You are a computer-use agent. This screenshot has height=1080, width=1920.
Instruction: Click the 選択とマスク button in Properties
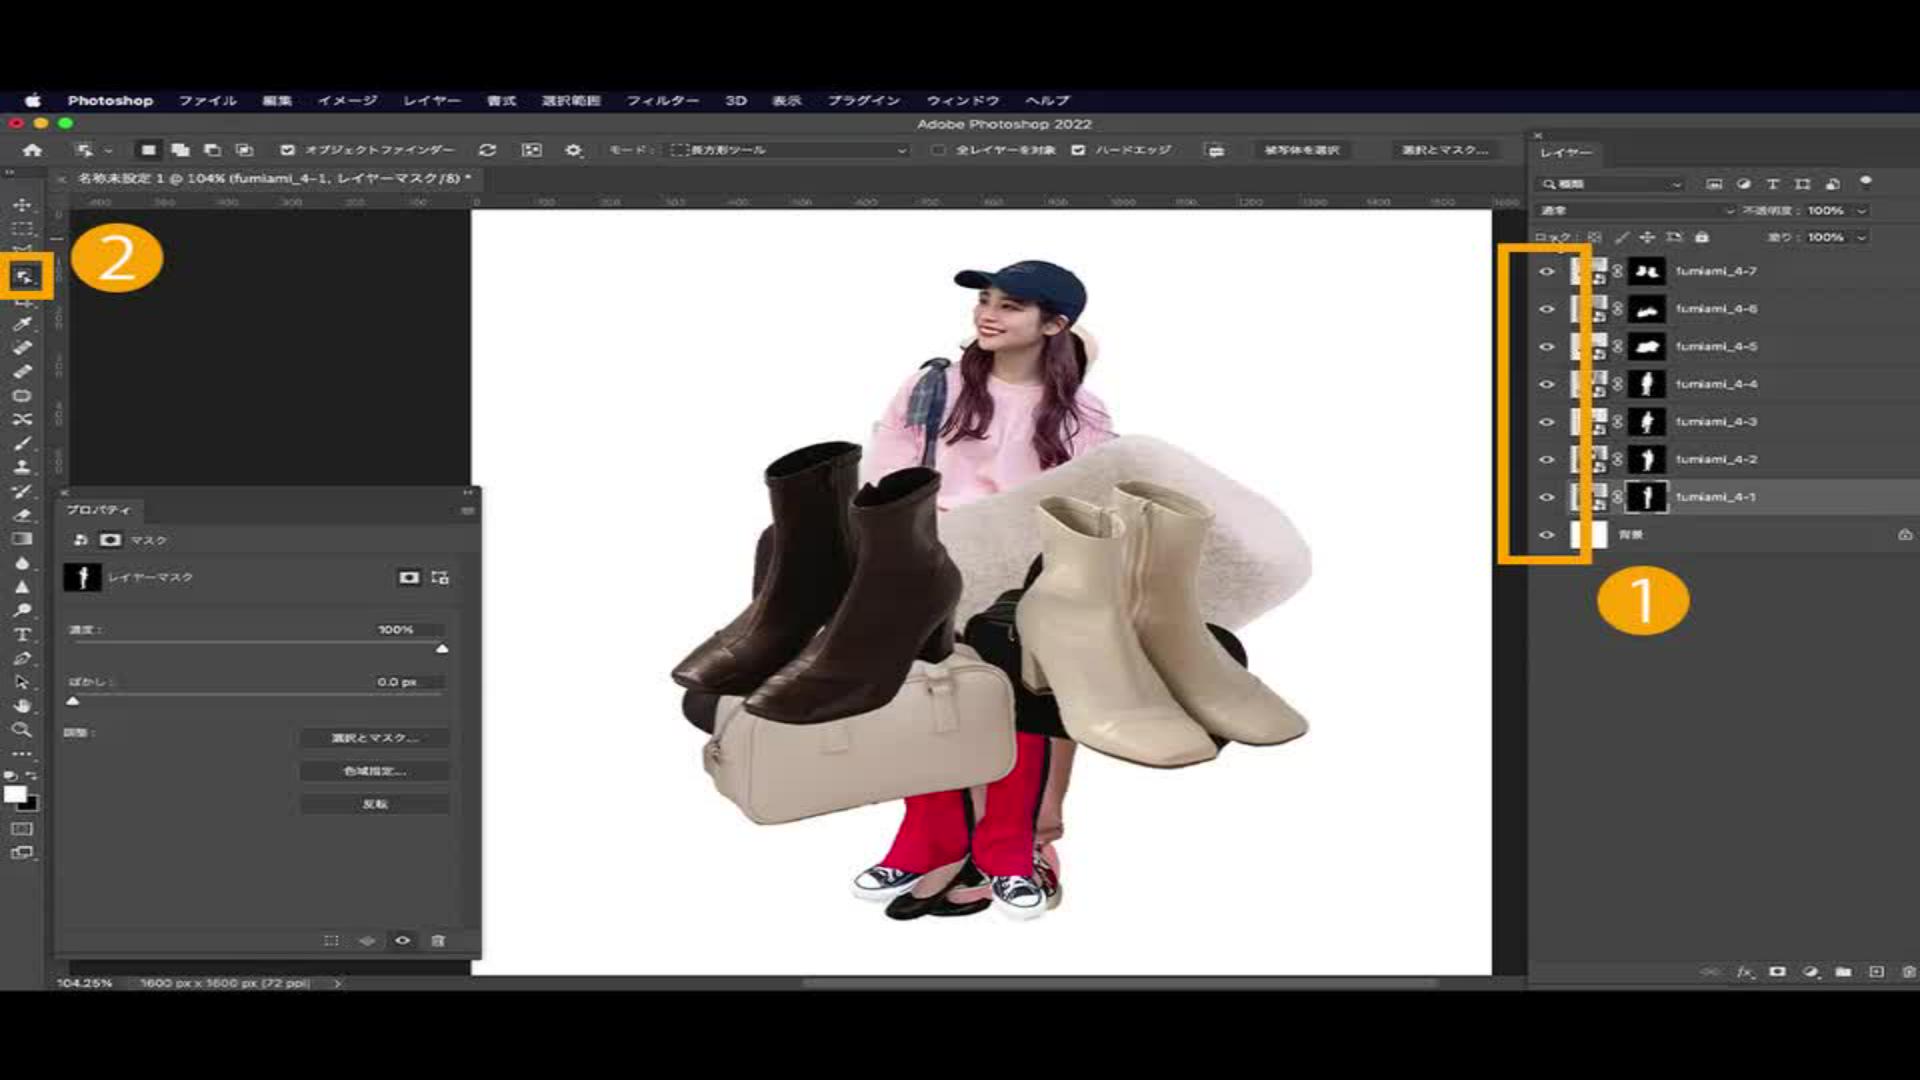(374, 738)
